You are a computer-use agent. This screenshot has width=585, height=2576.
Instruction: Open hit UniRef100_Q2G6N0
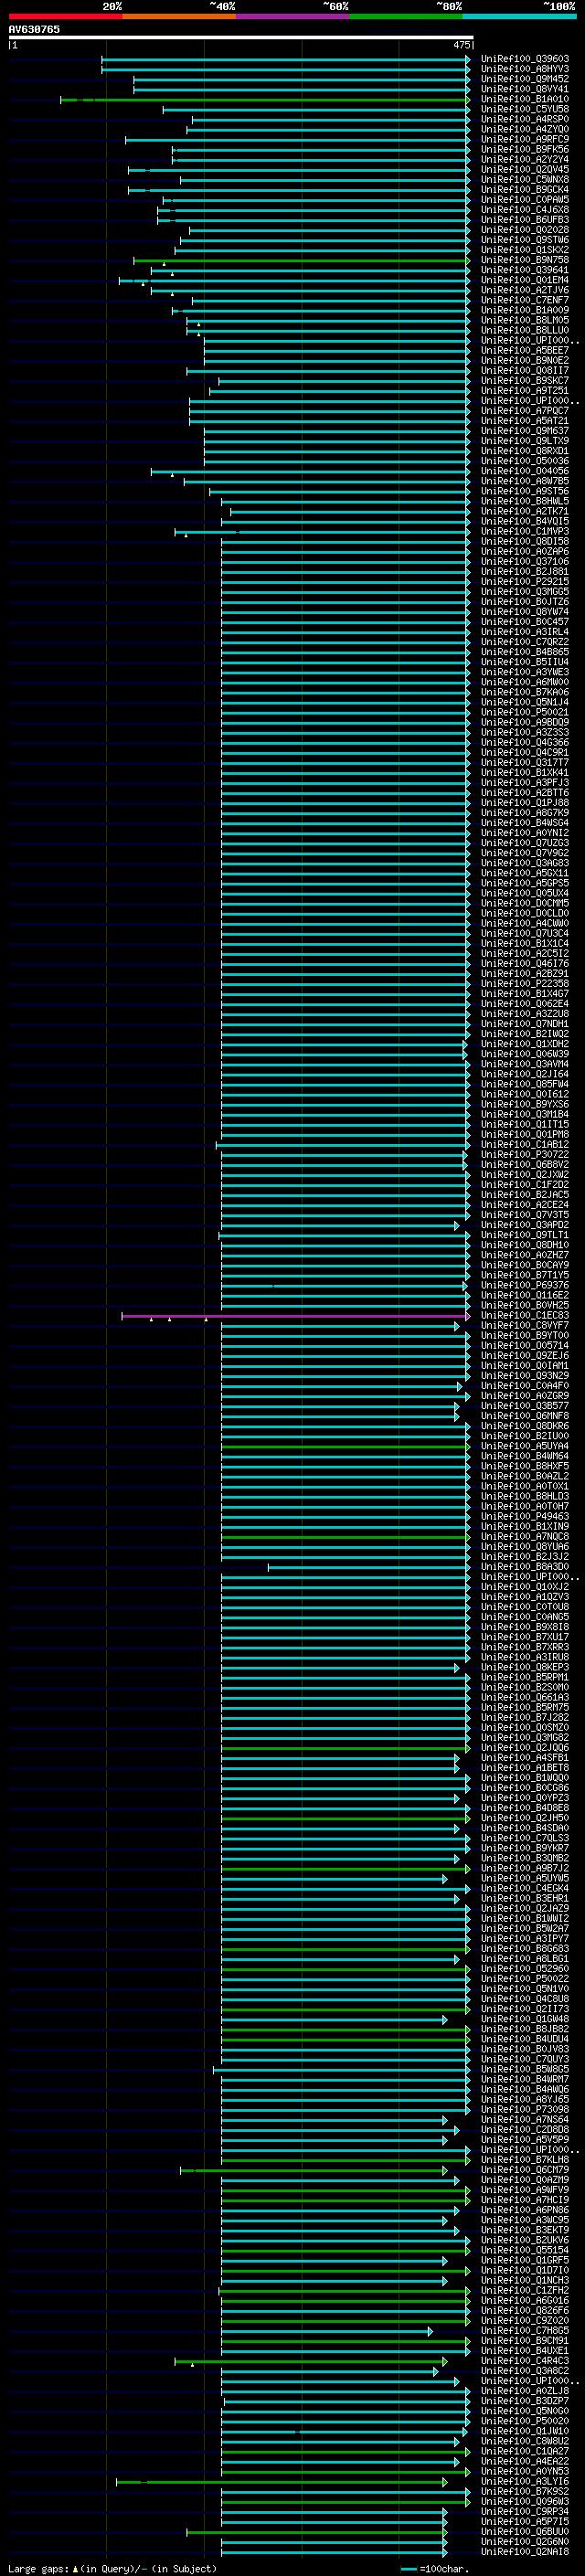pyautogui.click(x=524, y=2542)
